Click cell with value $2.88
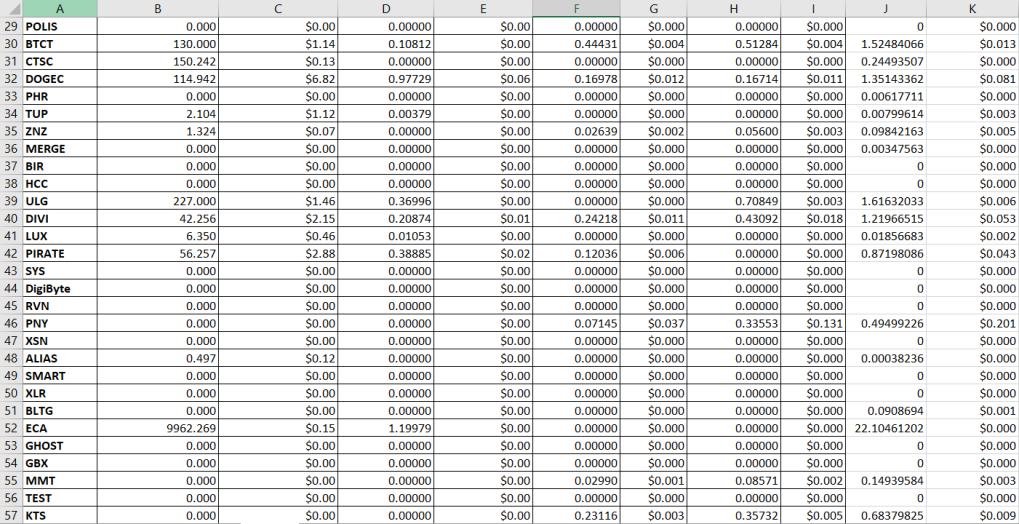The width and height of the screenshot is (1019, 524). tap(278, 254)
